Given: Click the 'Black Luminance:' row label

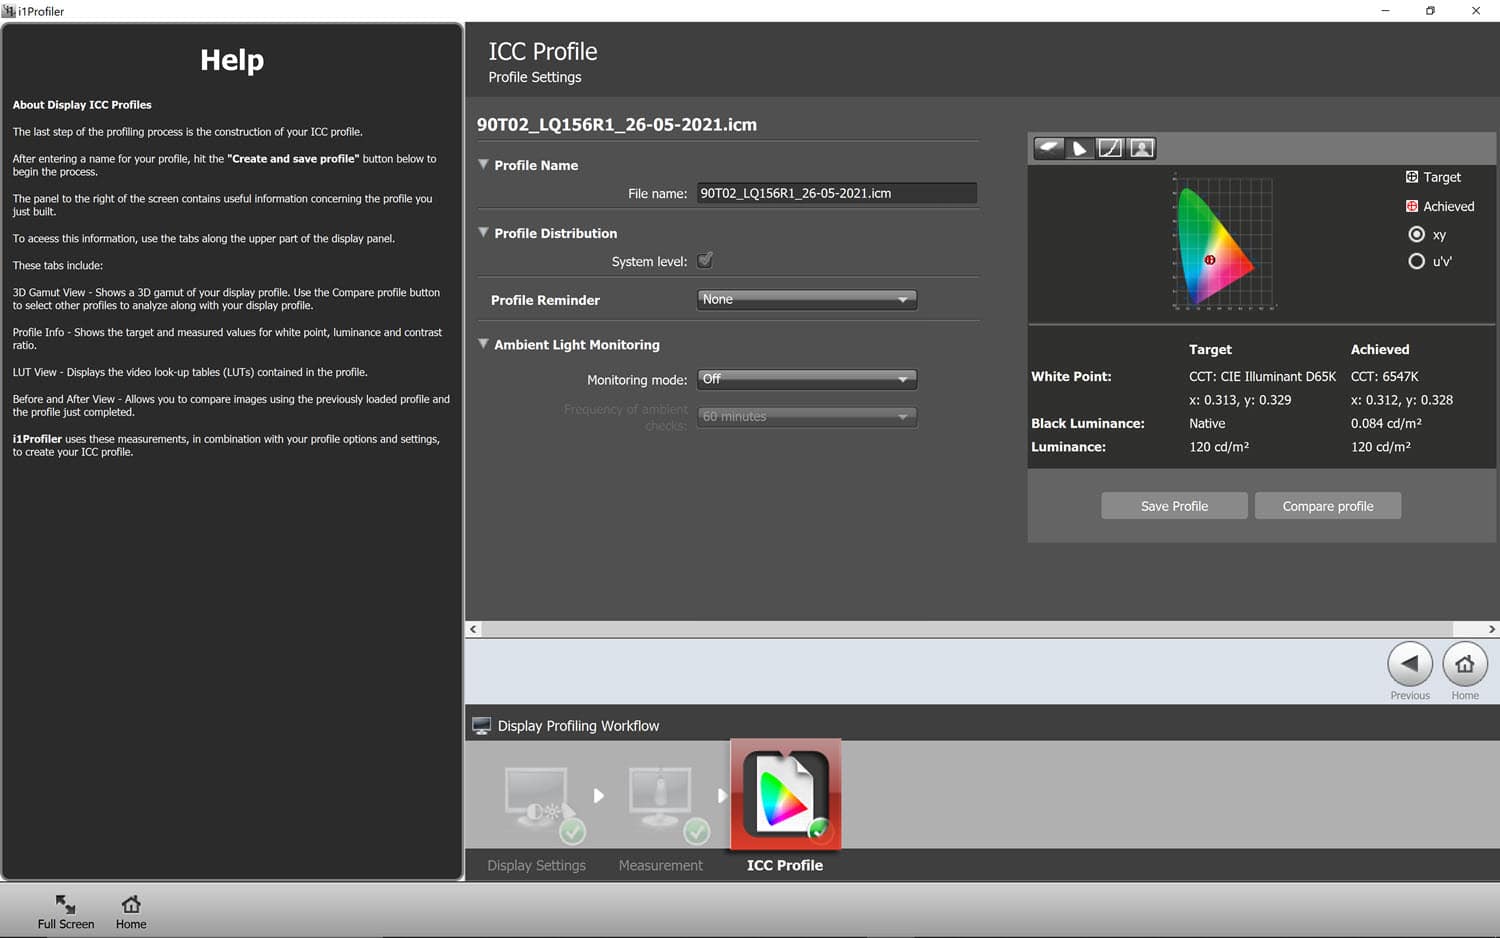Looking at the screenshot, I should point(1088,423).
